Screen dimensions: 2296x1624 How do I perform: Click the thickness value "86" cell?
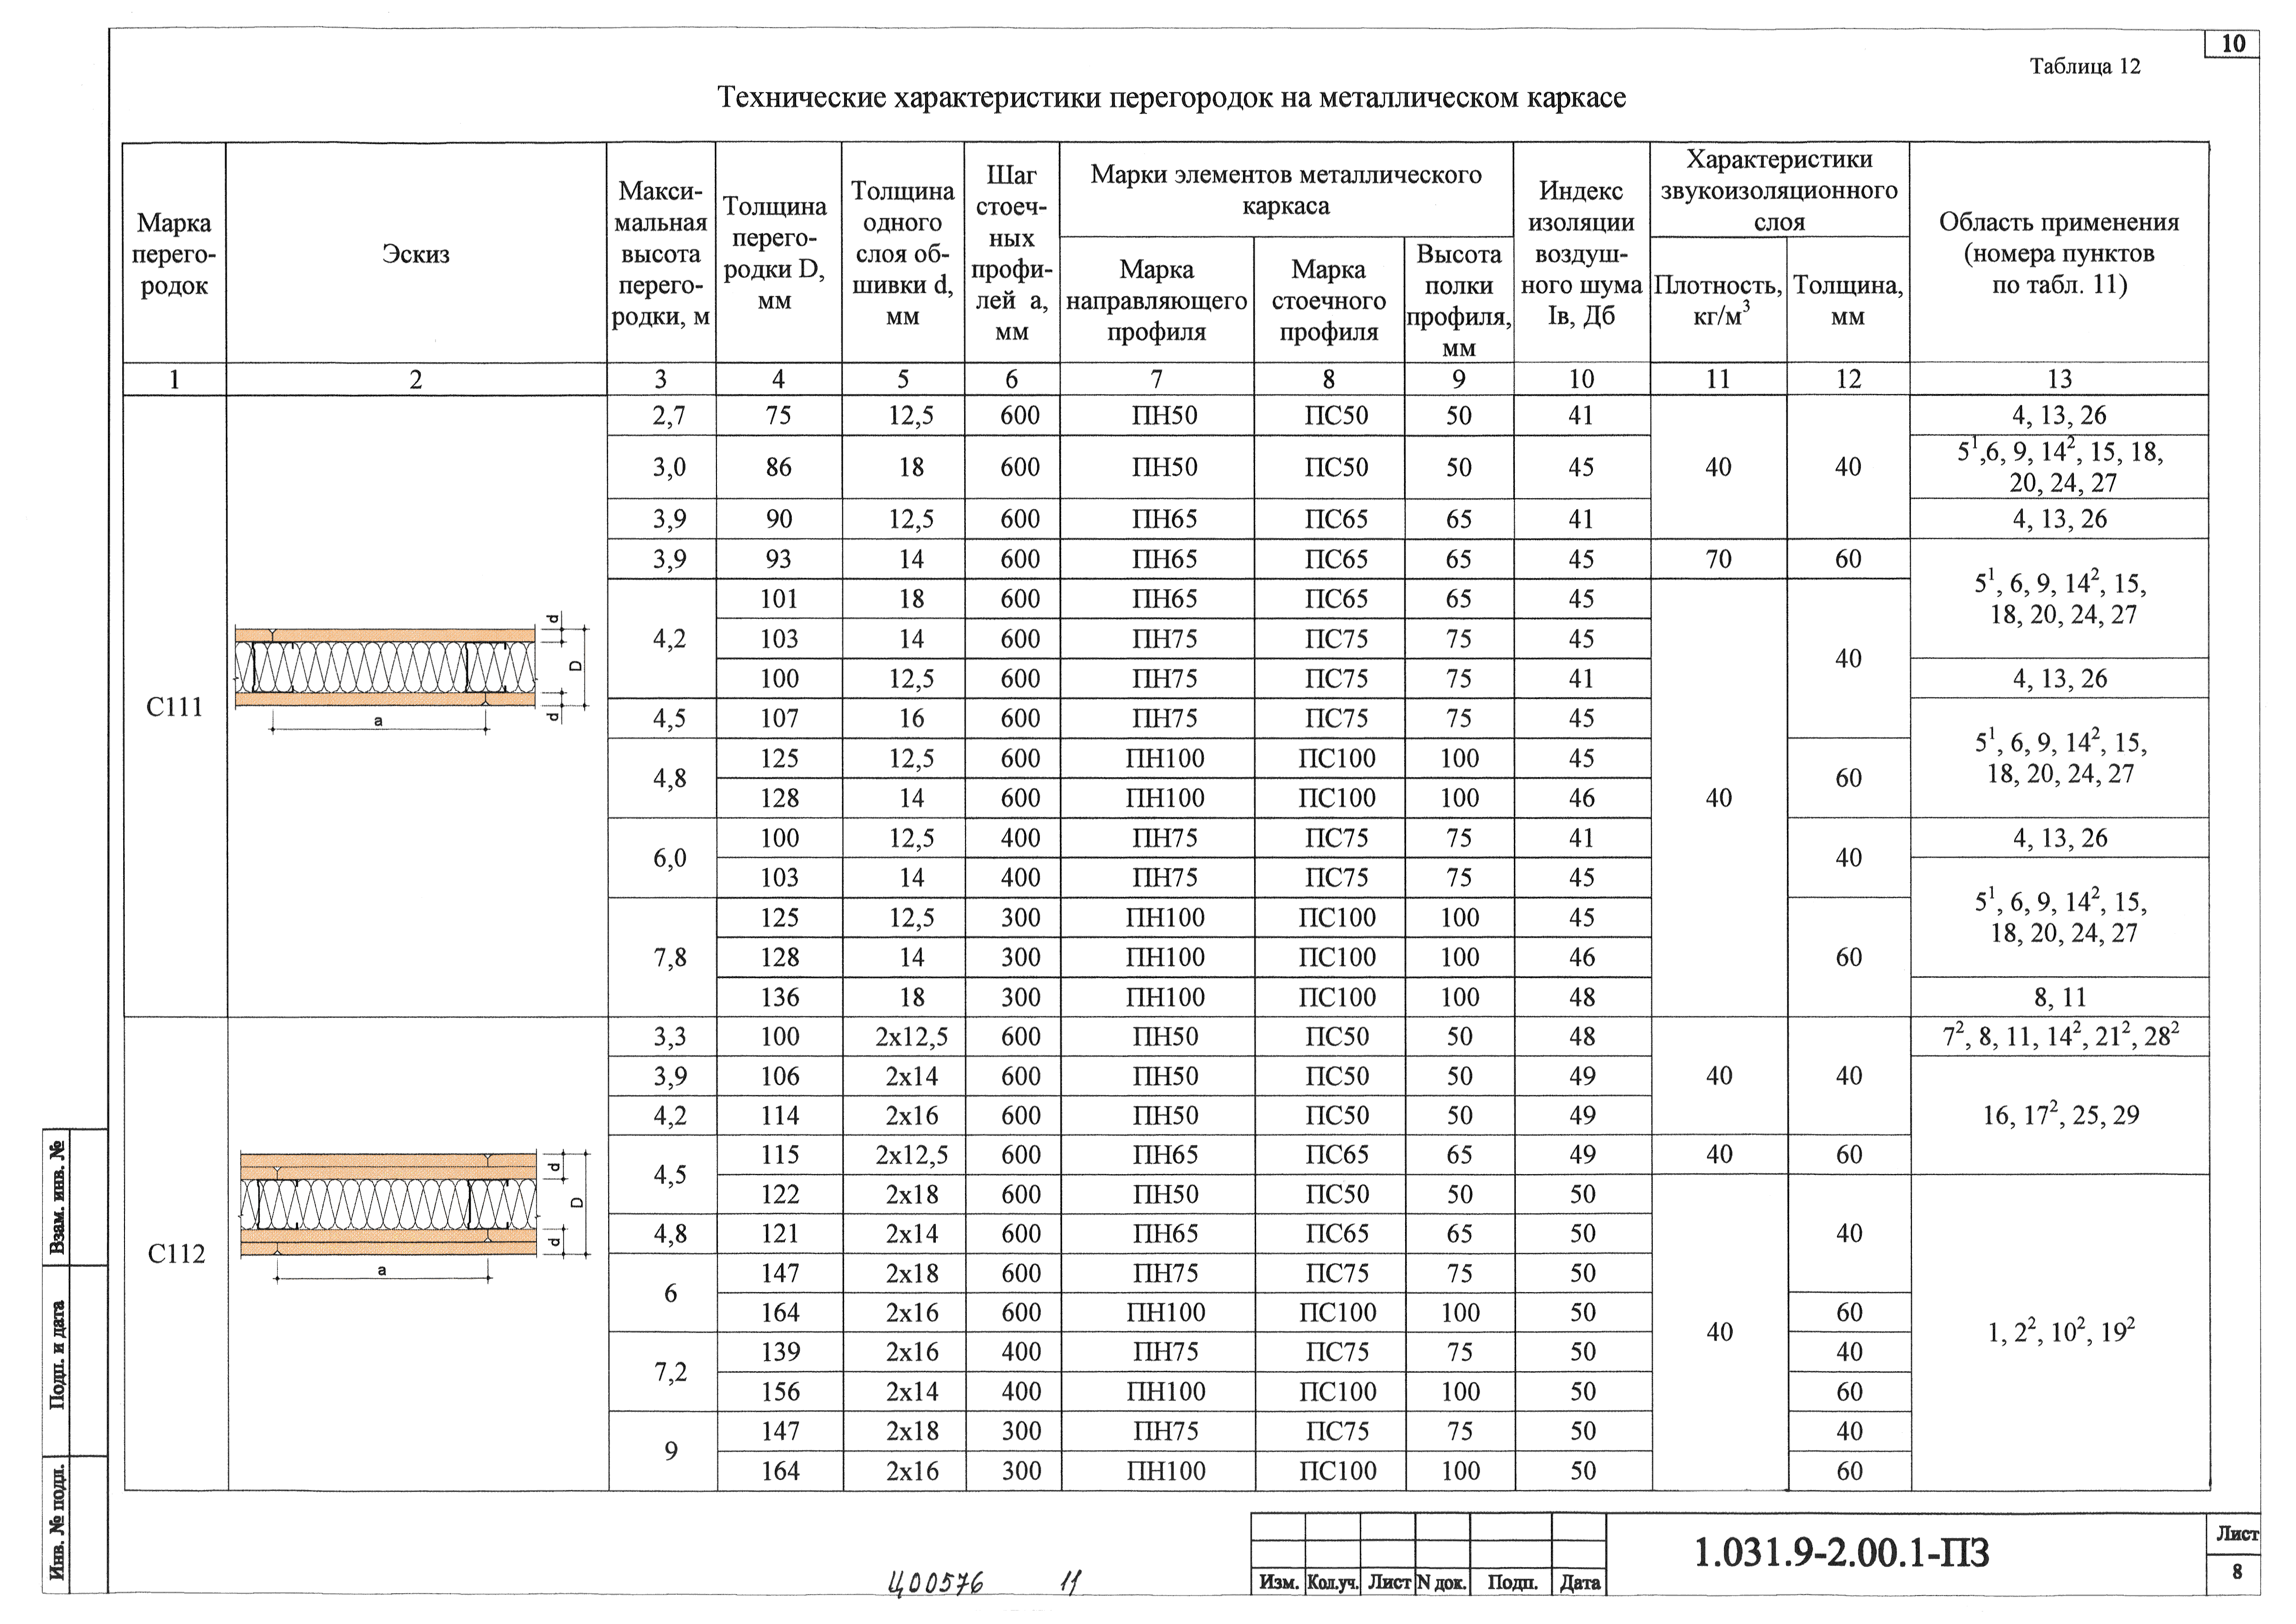point(779,467)
